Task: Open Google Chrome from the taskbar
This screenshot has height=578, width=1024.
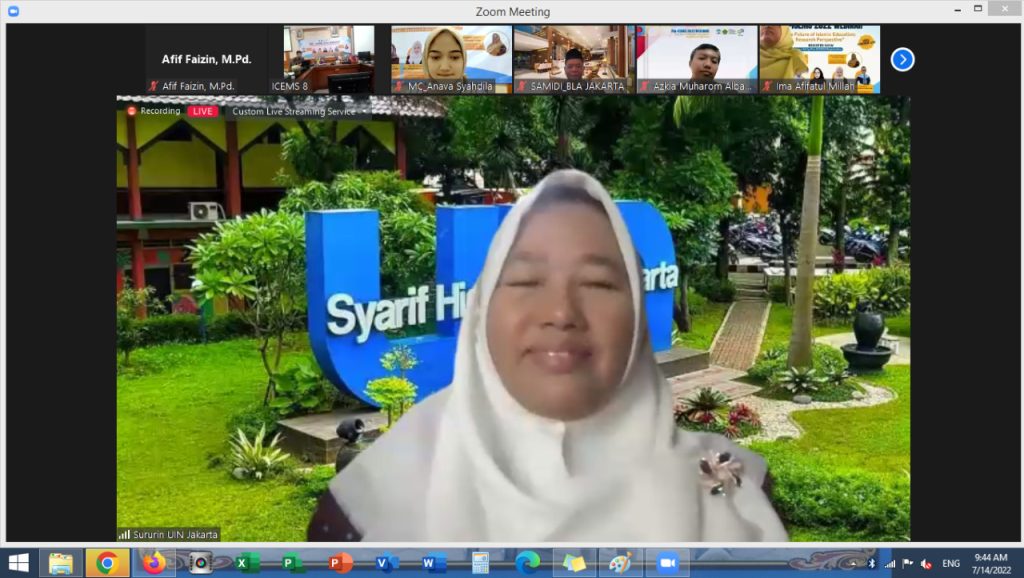Action: click(107, 563)
